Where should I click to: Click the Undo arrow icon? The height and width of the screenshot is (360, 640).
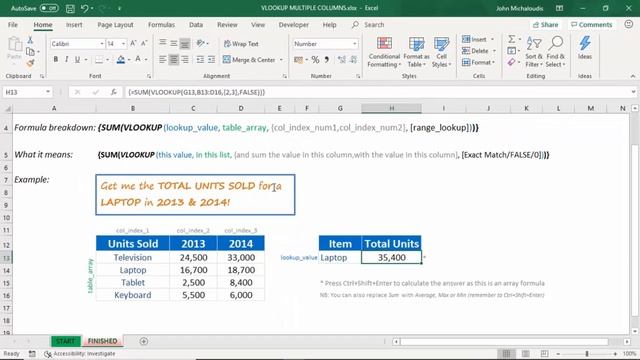coord(84,8)
